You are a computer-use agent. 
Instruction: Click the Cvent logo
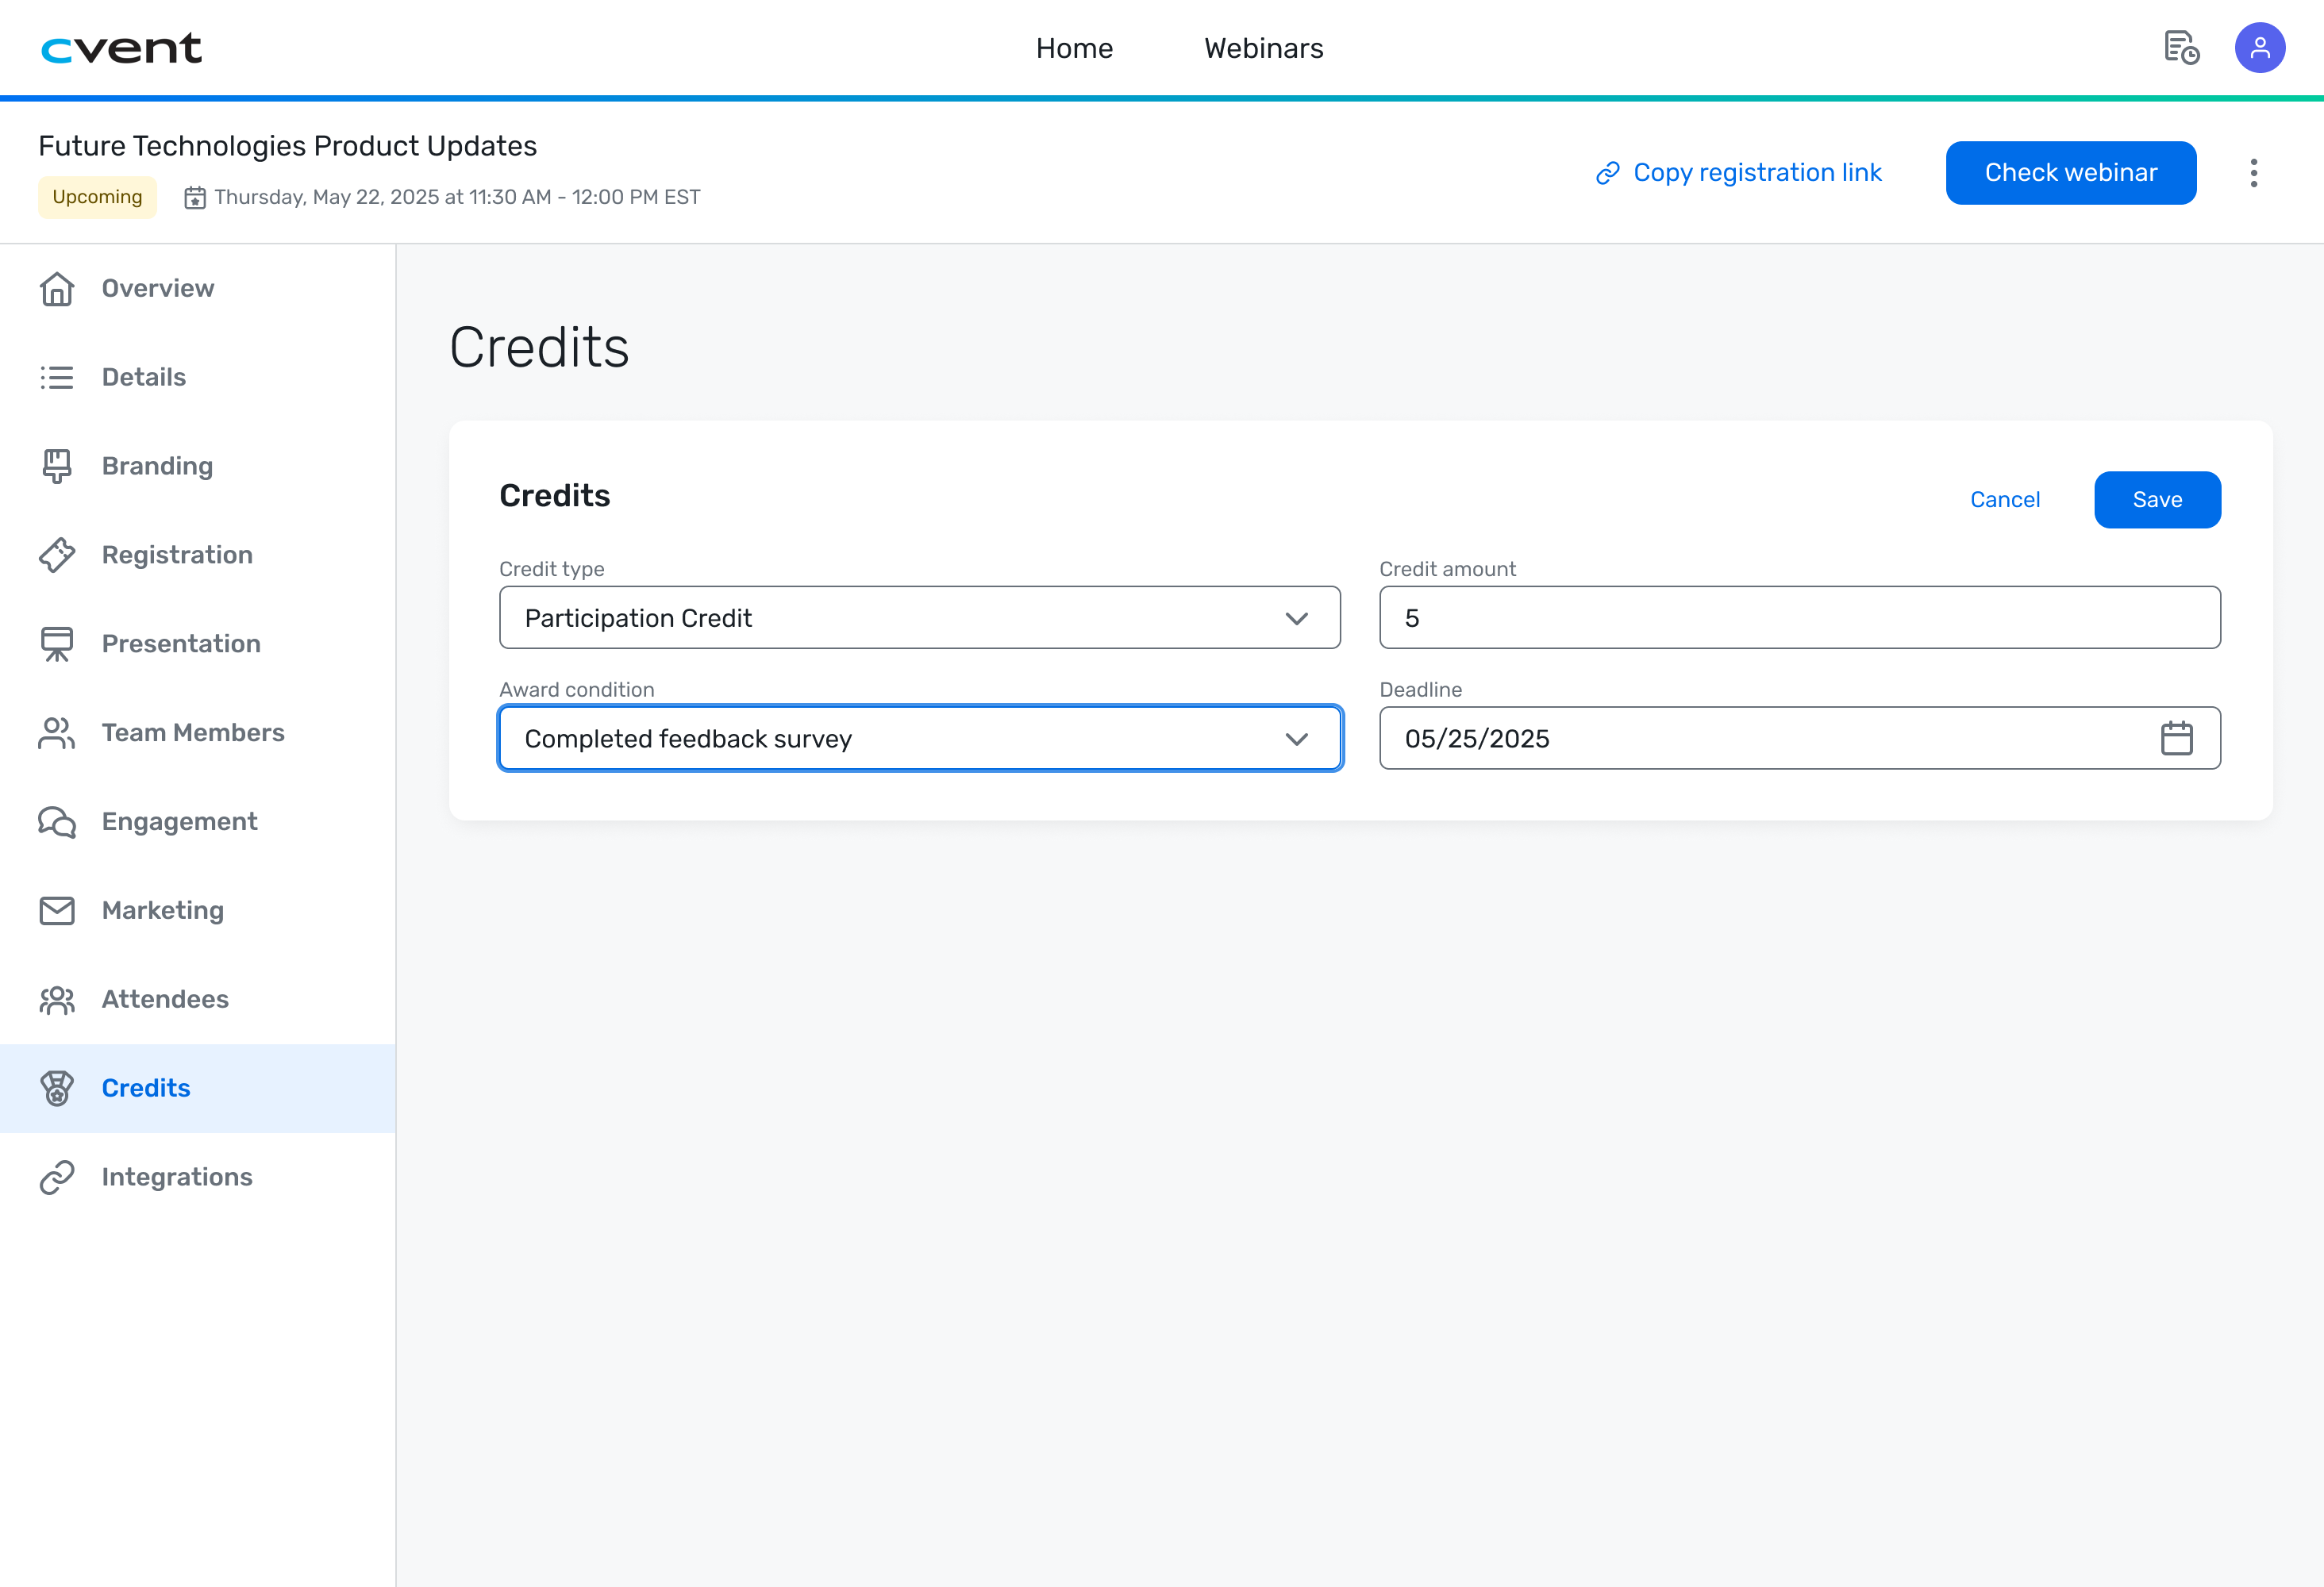121,48
